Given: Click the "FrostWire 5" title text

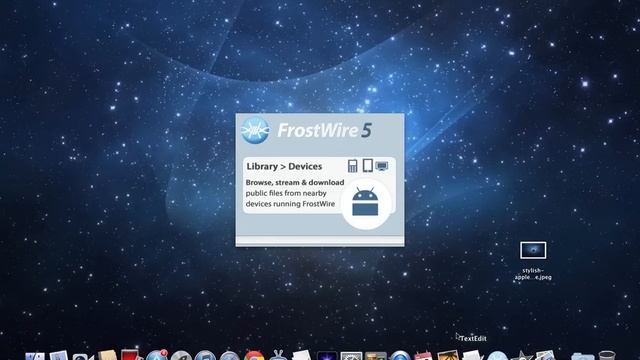Looking at the screenshot, I should [x=324, y=131].
